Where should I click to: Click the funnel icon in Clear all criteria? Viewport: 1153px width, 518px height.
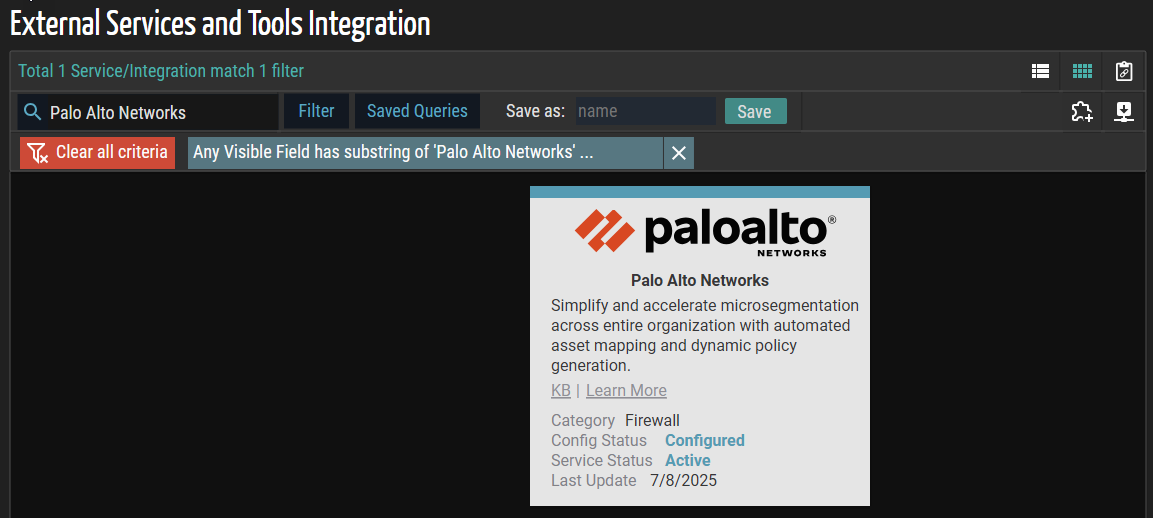(38, 153)
